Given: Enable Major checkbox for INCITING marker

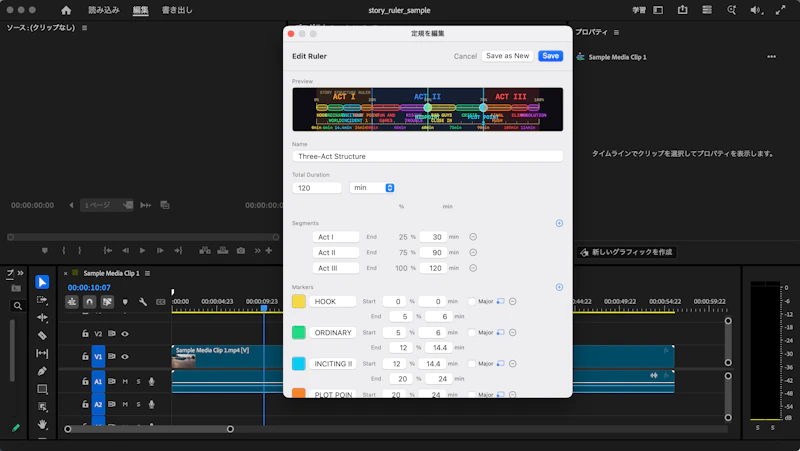Looking at the screenshot, I should 472,364.
